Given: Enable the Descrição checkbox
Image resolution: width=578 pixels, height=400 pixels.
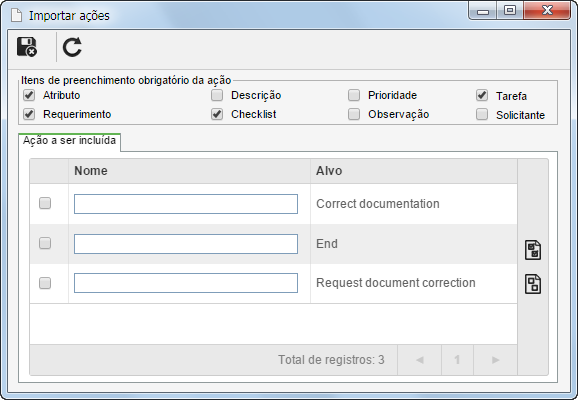Looking at the screenshot, I should (217, 95).
